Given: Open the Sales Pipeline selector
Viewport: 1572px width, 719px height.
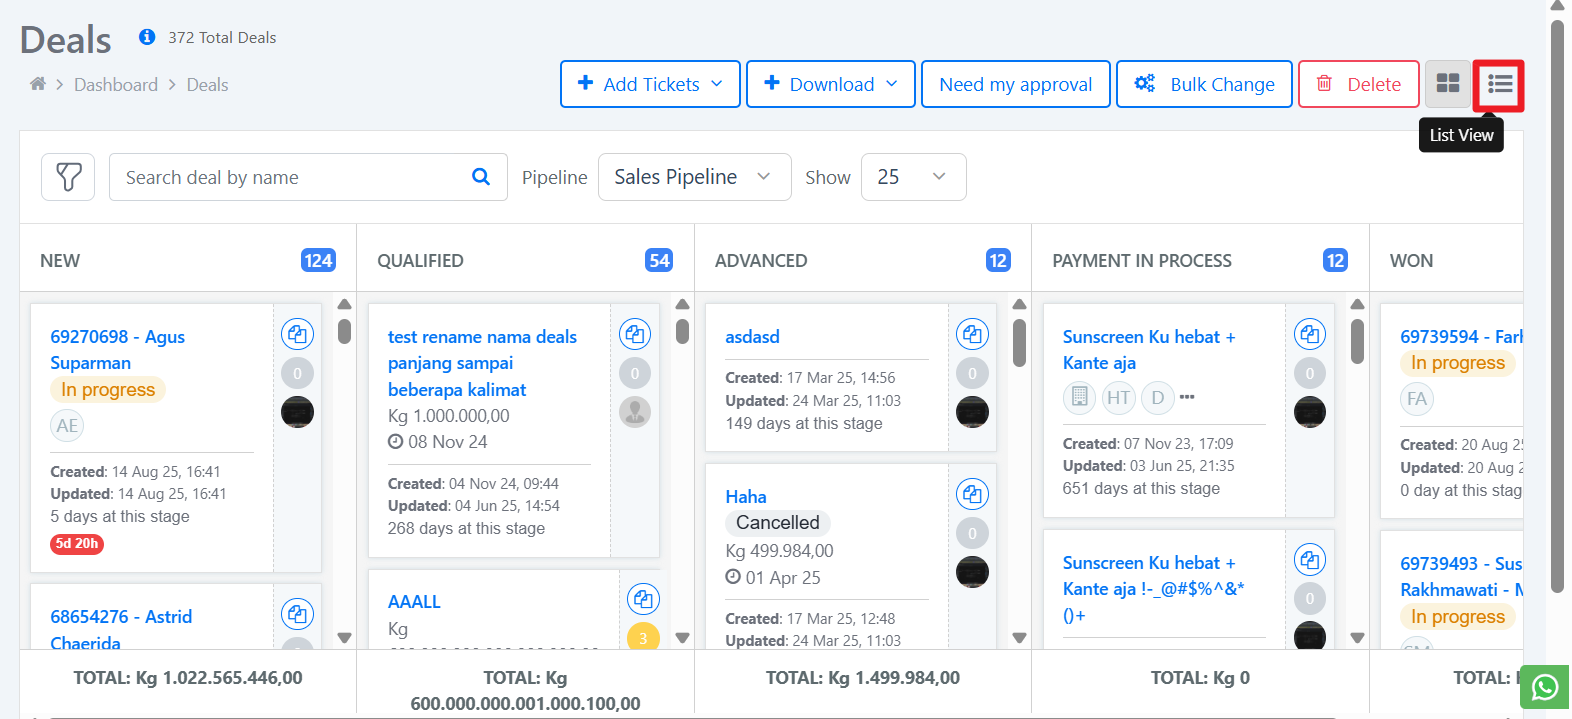Looking at the screenshot, I should 694,177.
